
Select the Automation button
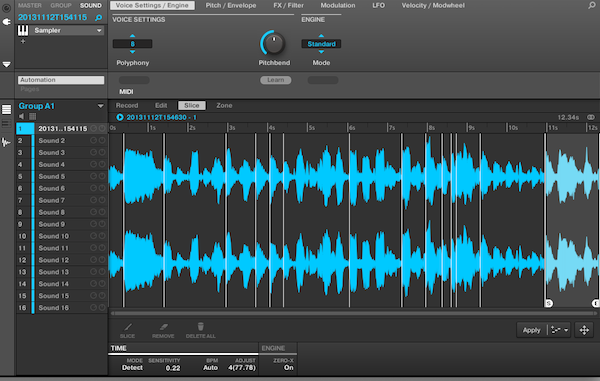tap(61, 80)
